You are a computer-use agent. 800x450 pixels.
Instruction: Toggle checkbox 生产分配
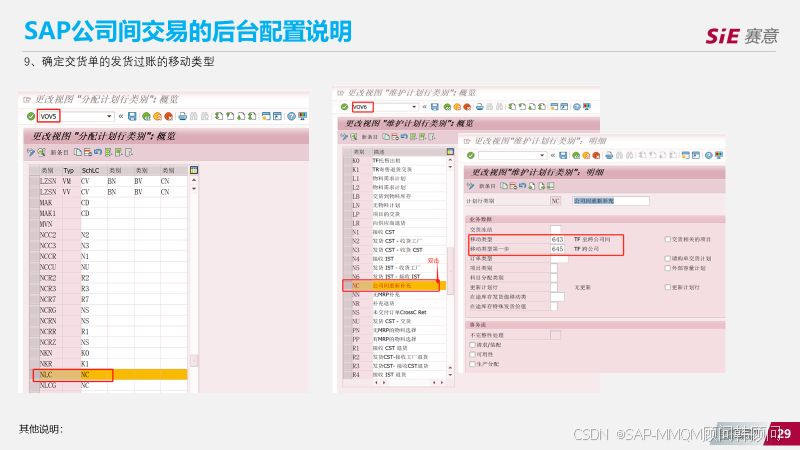click(x=472, y=364)
